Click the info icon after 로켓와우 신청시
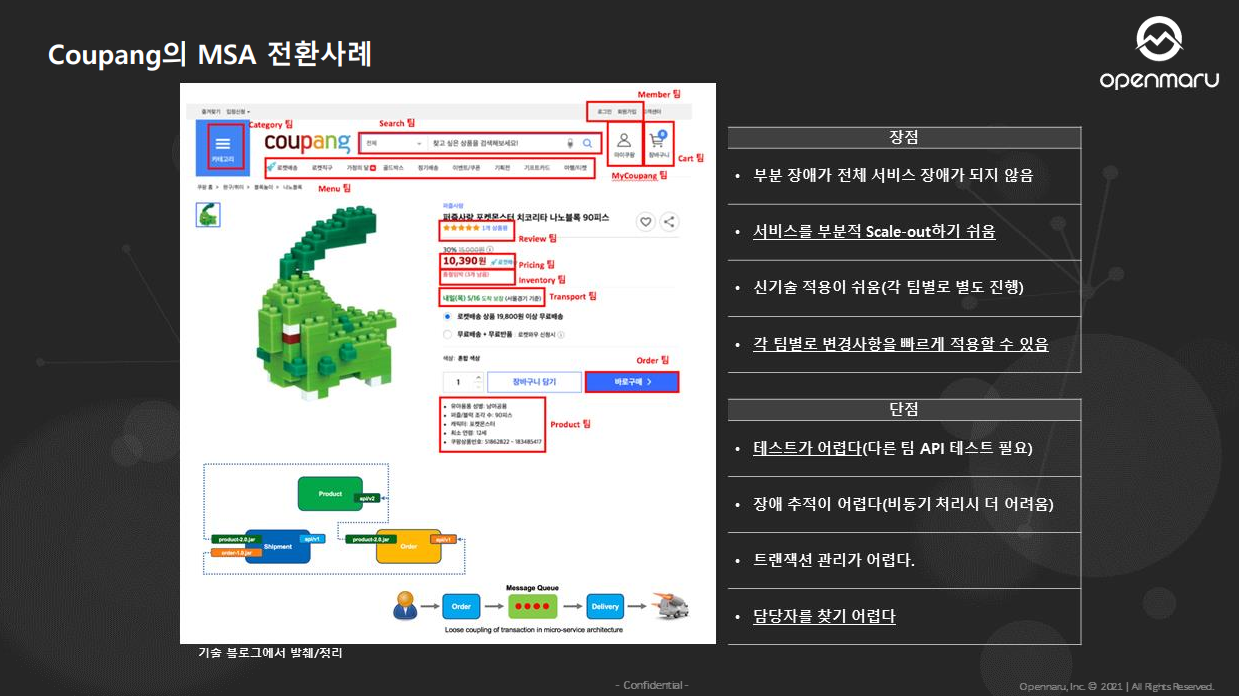Viewport: 1239px width, 696px height. [561, 335]
